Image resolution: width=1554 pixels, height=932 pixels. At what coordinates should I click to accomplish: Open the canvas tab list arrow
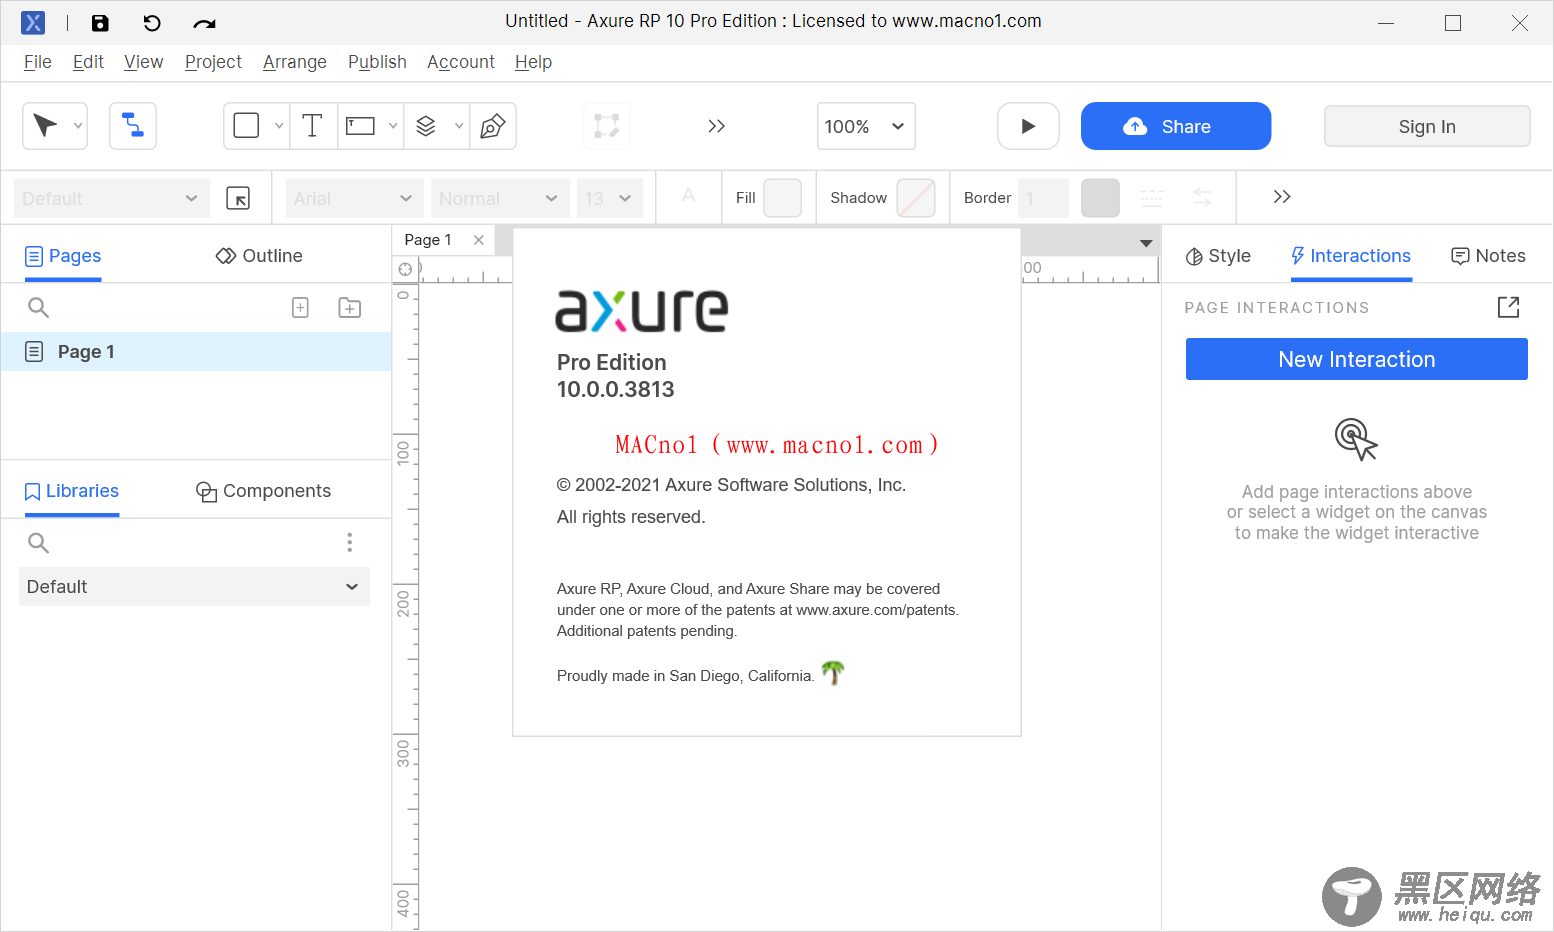[1146, 243]
